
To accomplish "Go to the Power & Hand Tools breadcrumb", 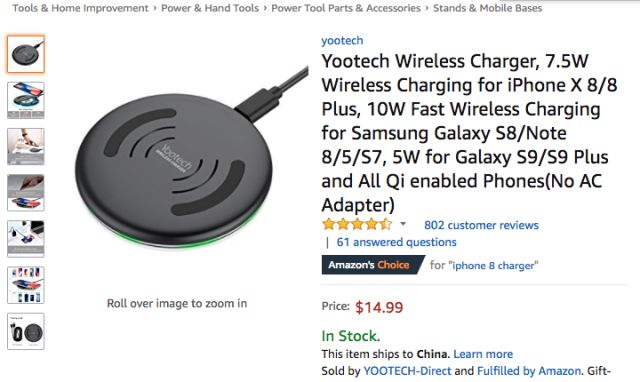I will [210, 8].
